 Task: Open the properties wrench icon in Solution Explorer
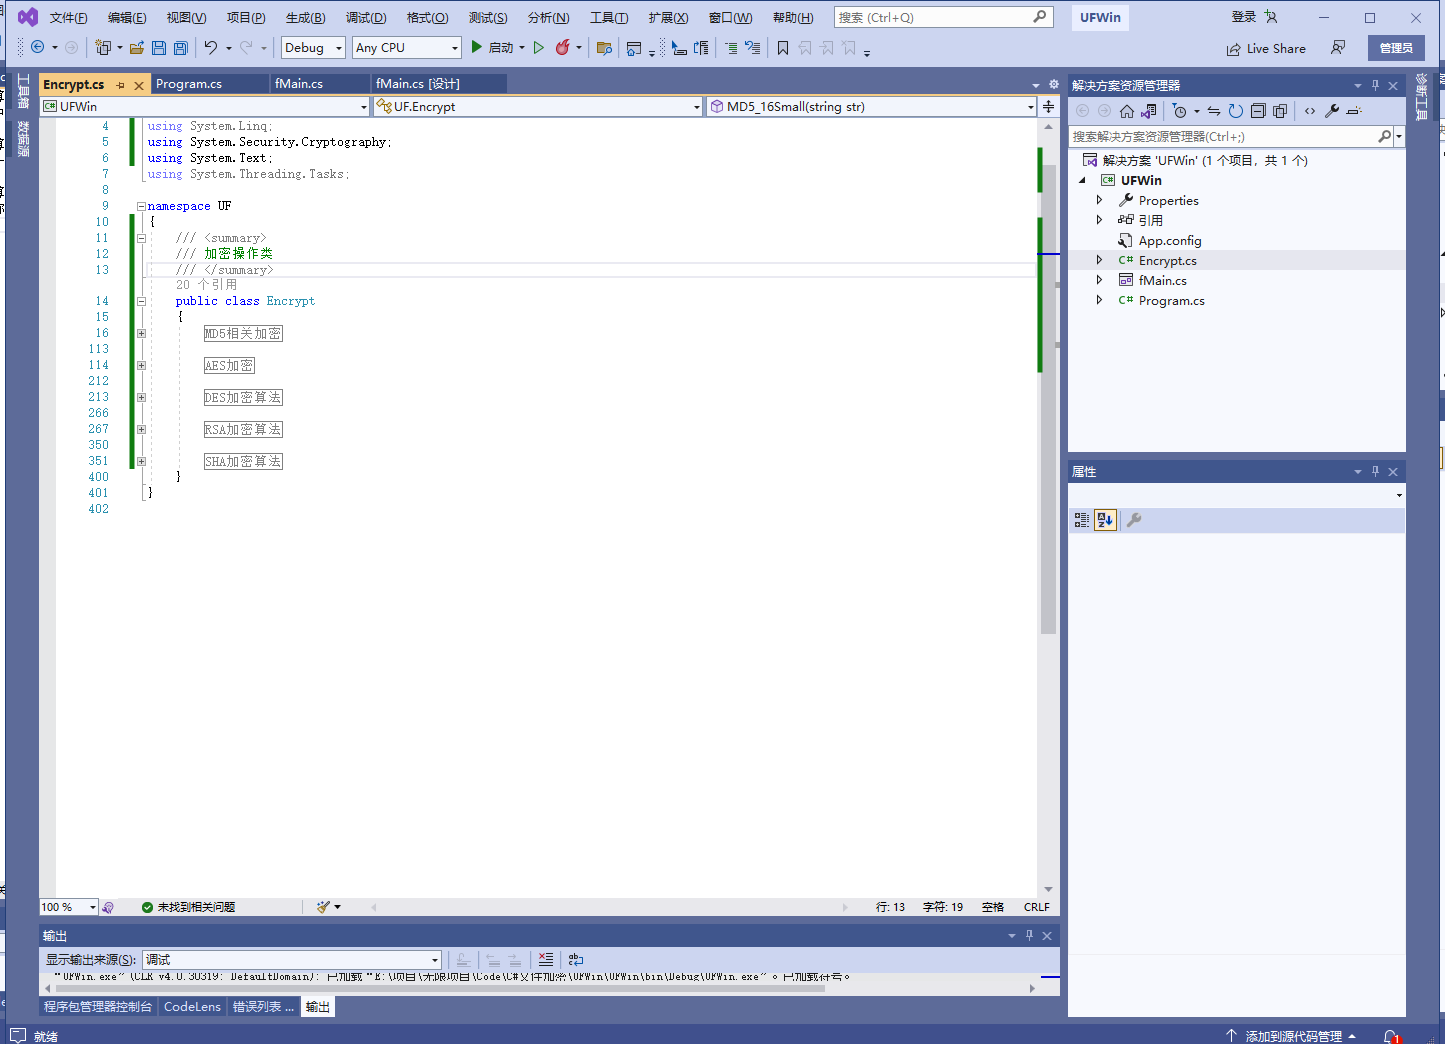[1332, 111]
